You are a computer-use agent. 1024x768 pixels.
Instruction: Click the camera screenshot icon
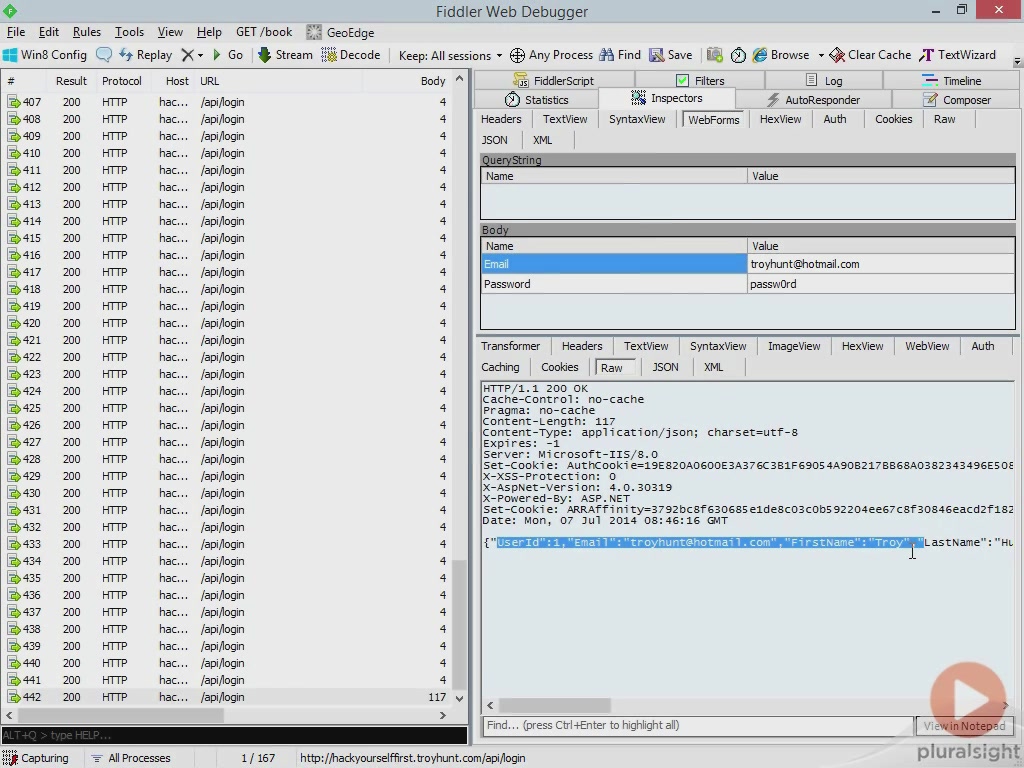point(715,55)
